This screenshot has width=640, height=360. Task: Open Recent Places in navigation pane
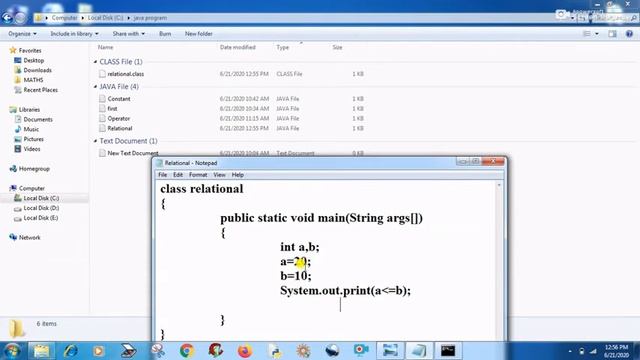pos(40,90)
